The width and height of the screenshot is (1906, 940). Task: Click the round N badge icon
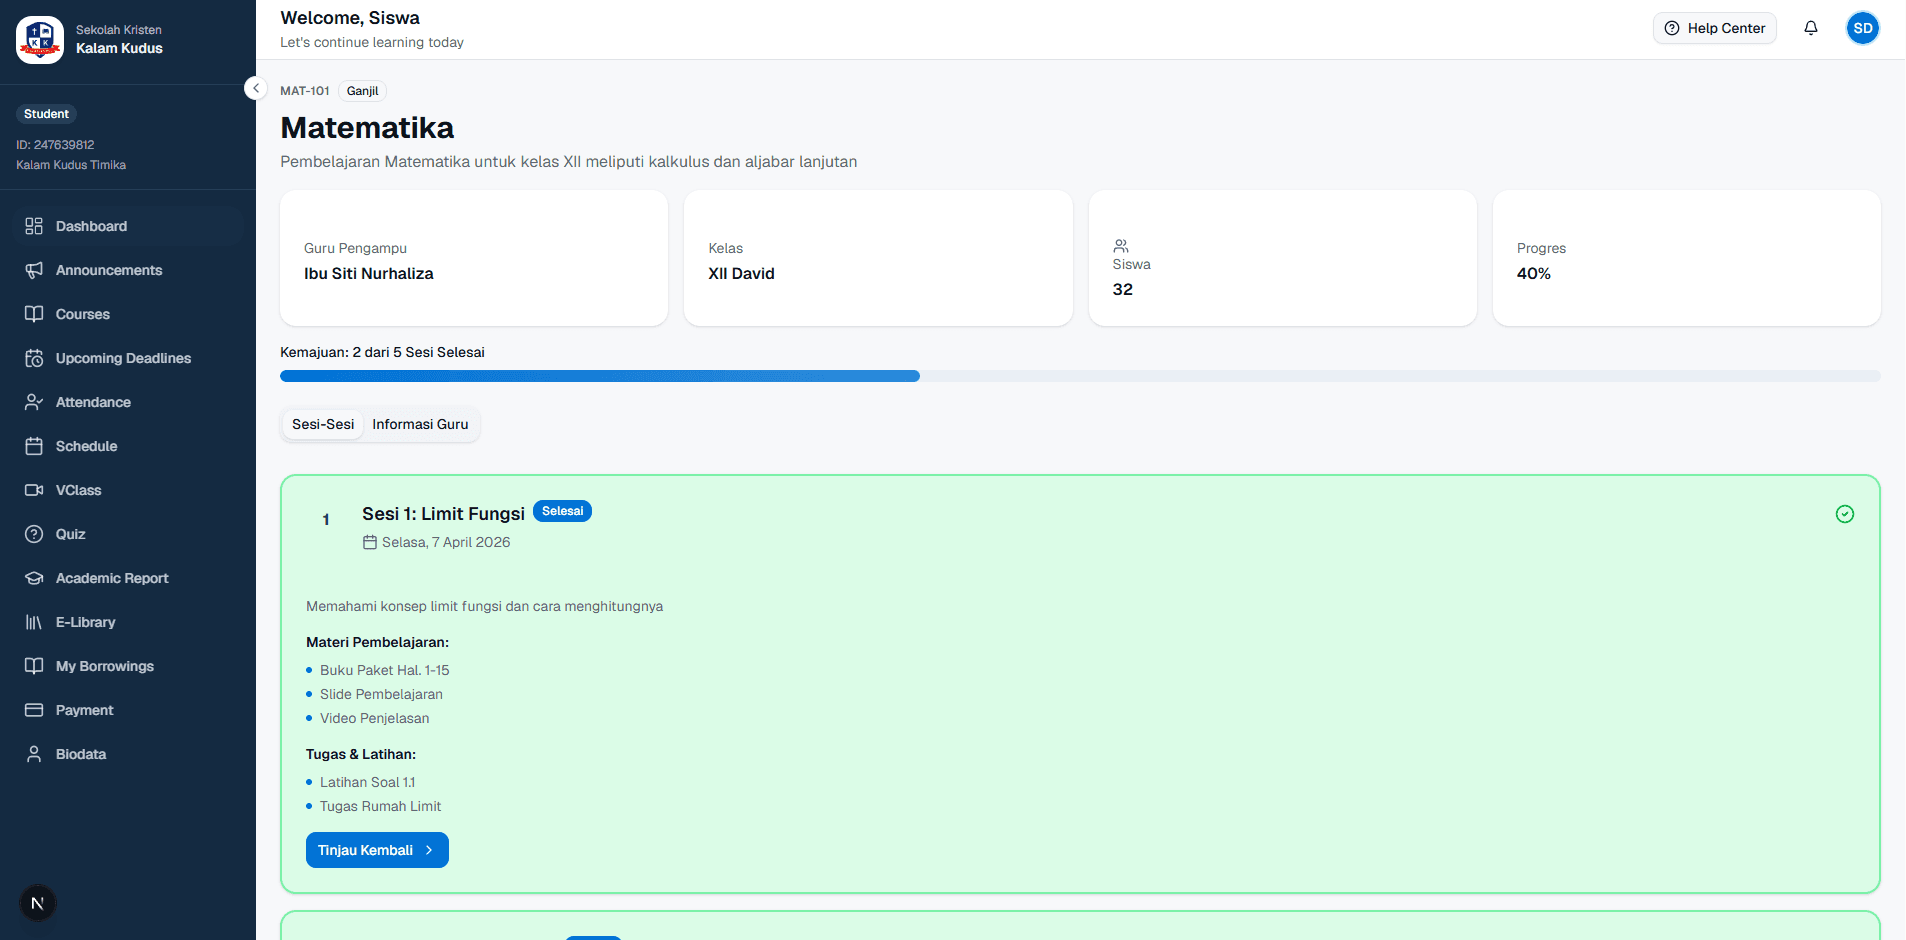pyautogui.click(x=38, y=903)
